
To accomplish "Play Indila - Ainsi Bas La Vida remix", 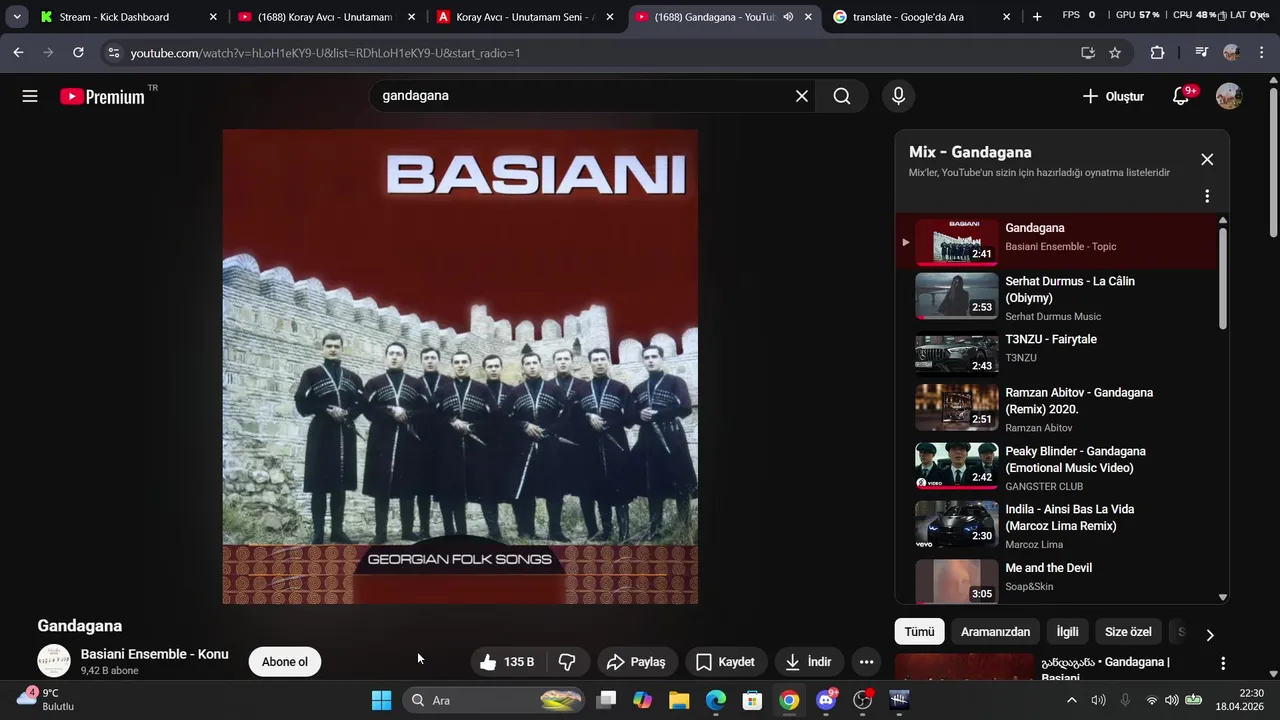I will [x=1056, y=525].
